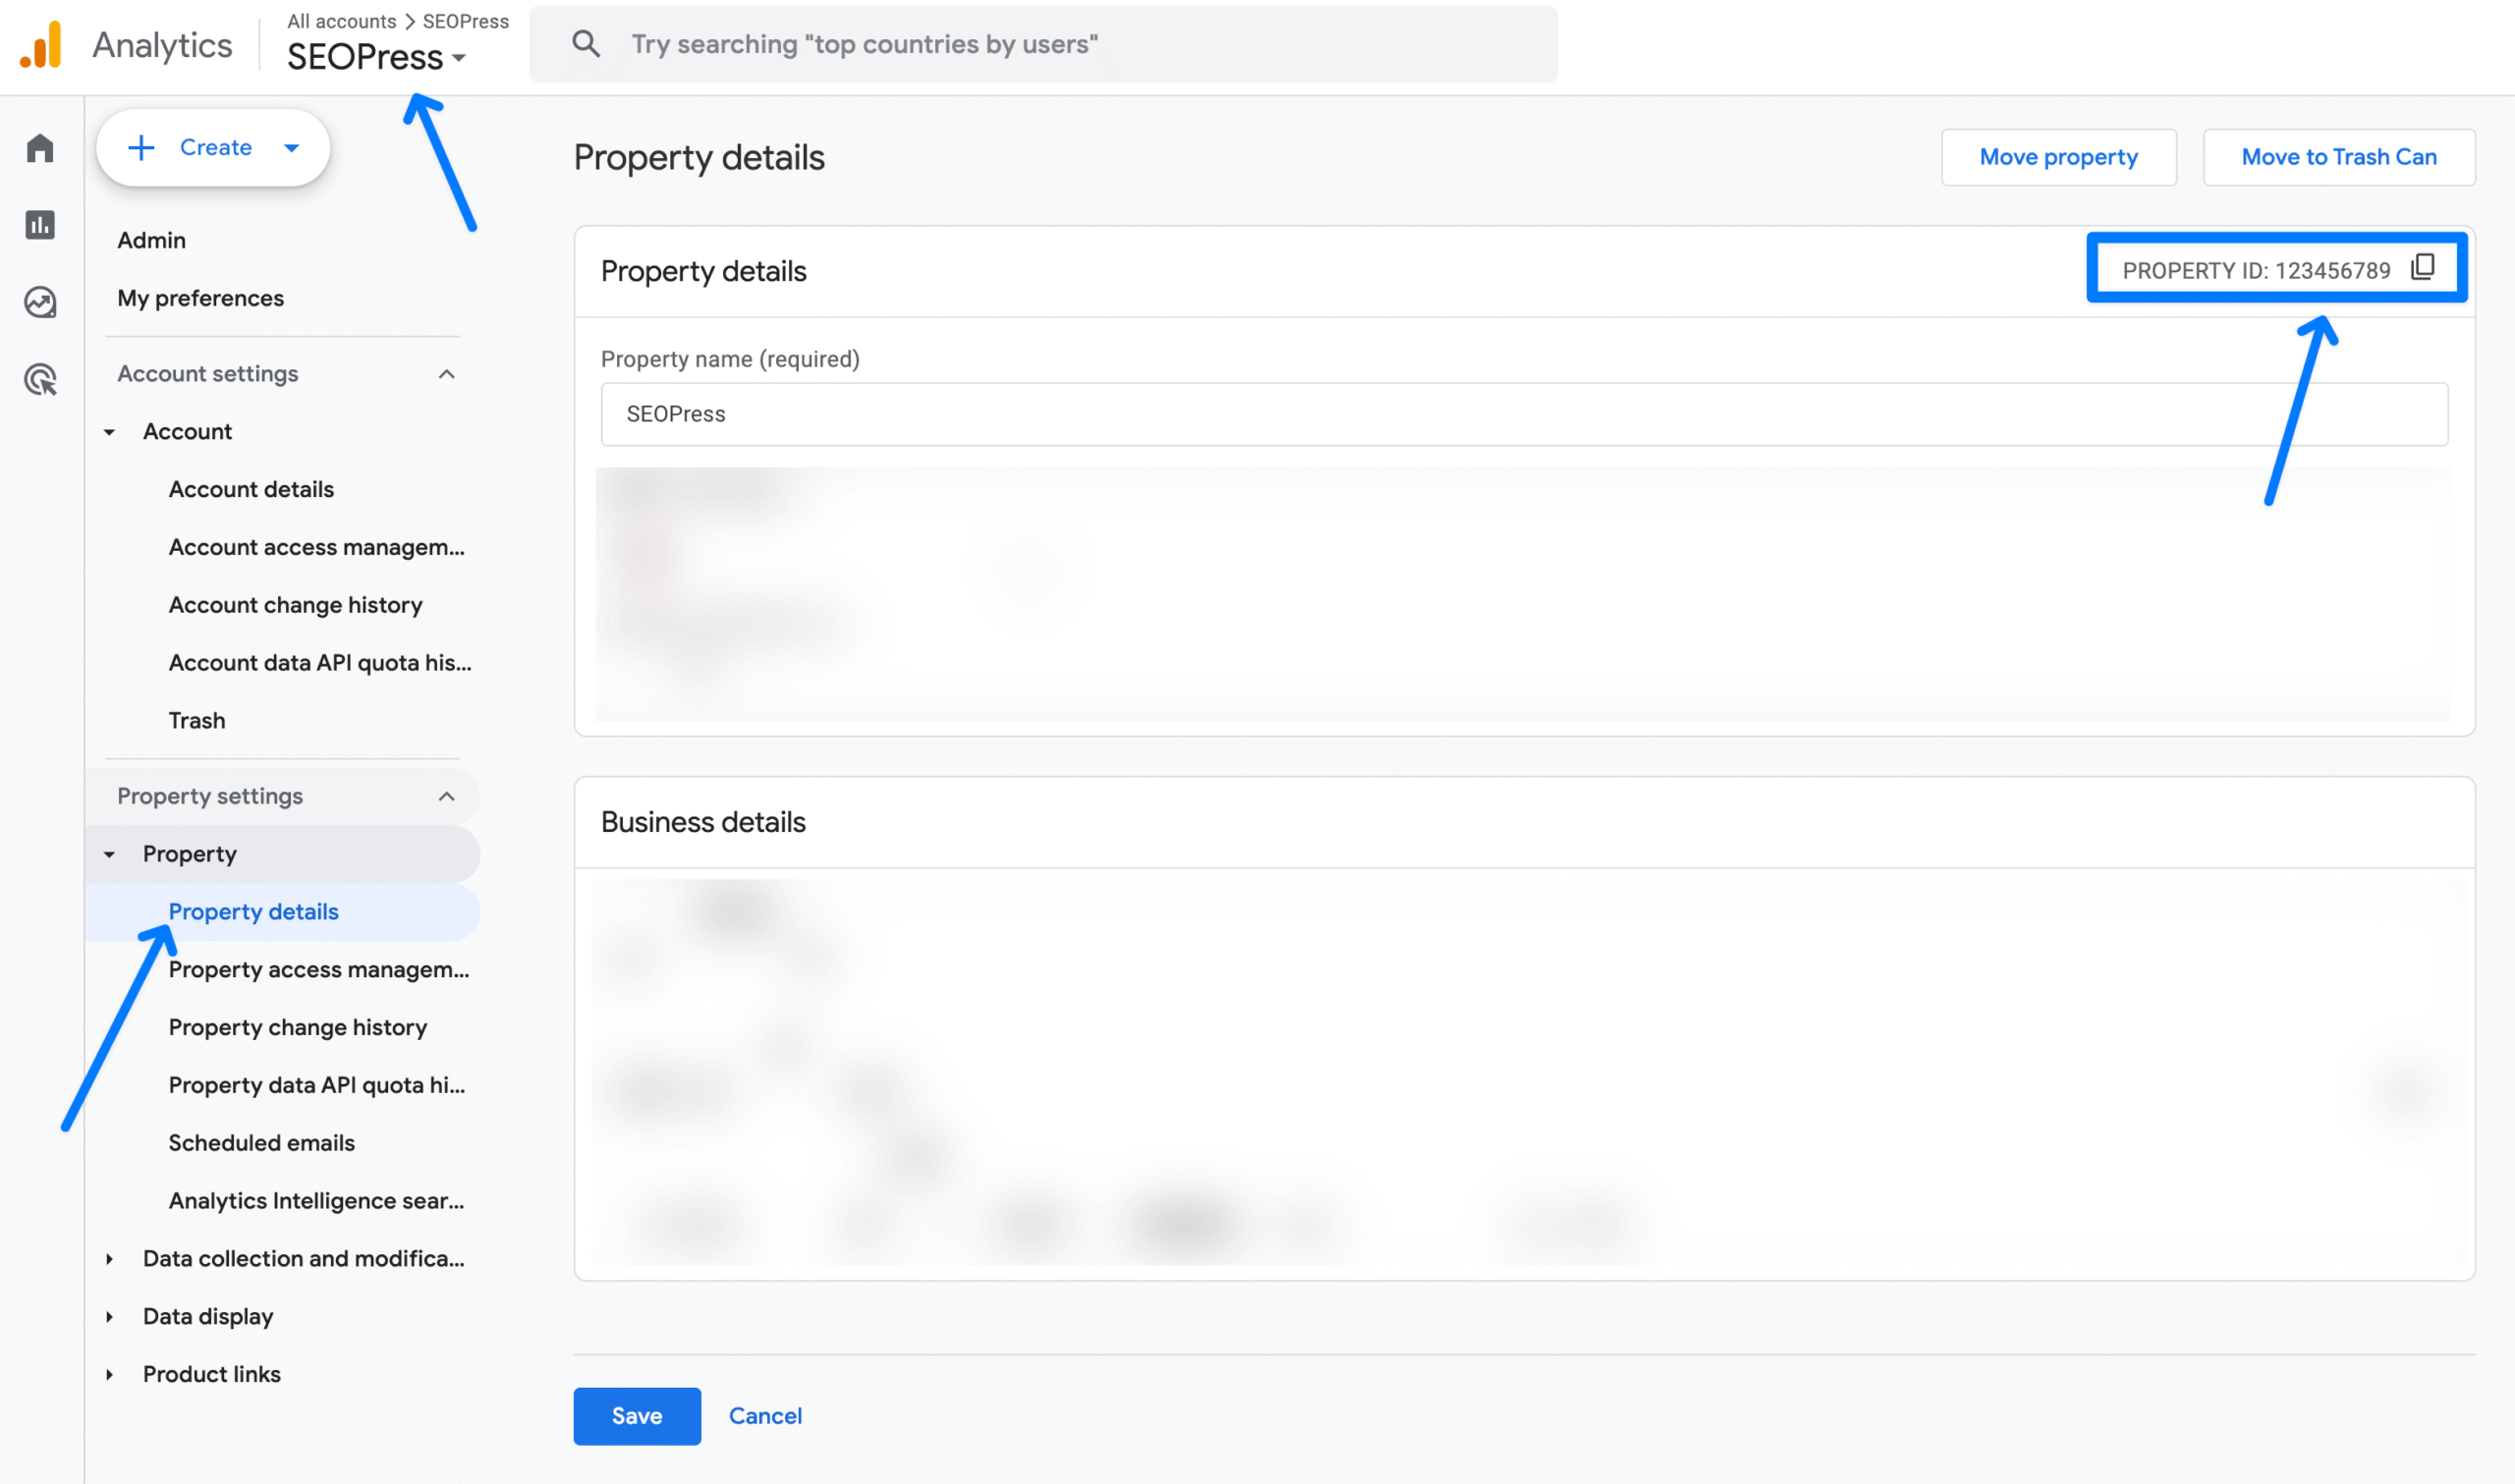This screenshot has height=1484, width=2515.
Task: Open the Home icon in sidebar
Action: point(40,148)
